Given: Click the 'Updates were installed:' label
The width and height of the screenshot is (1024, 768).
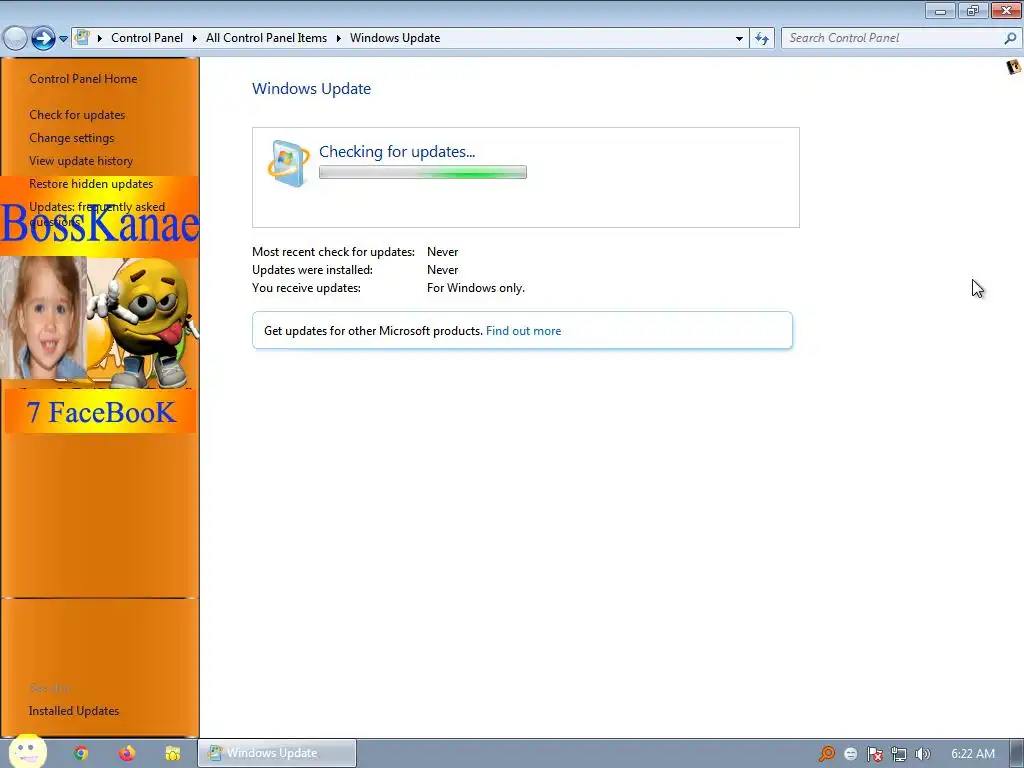Looking at the screenshot, I should pos(312,270).
